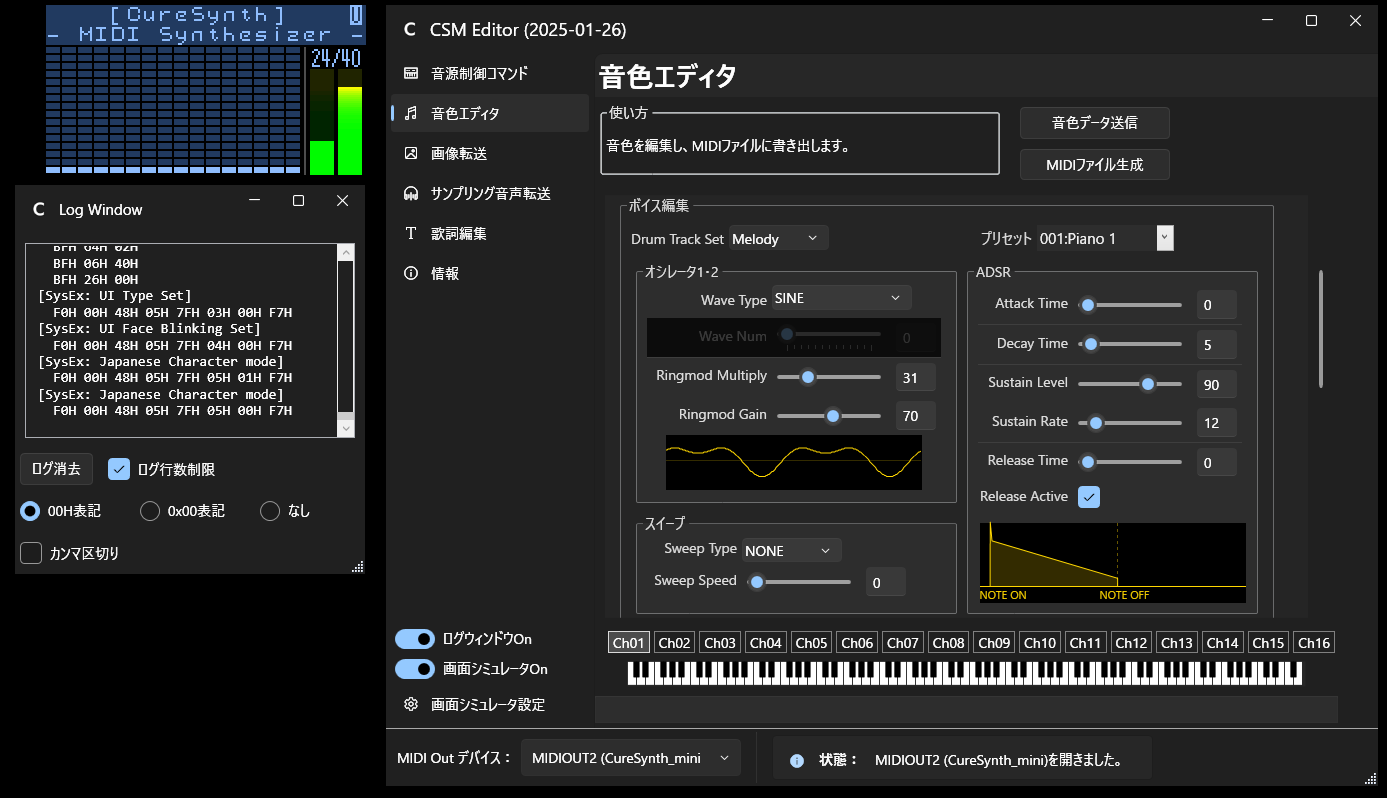Minimize the CSM Editor window

[1268, 20]
